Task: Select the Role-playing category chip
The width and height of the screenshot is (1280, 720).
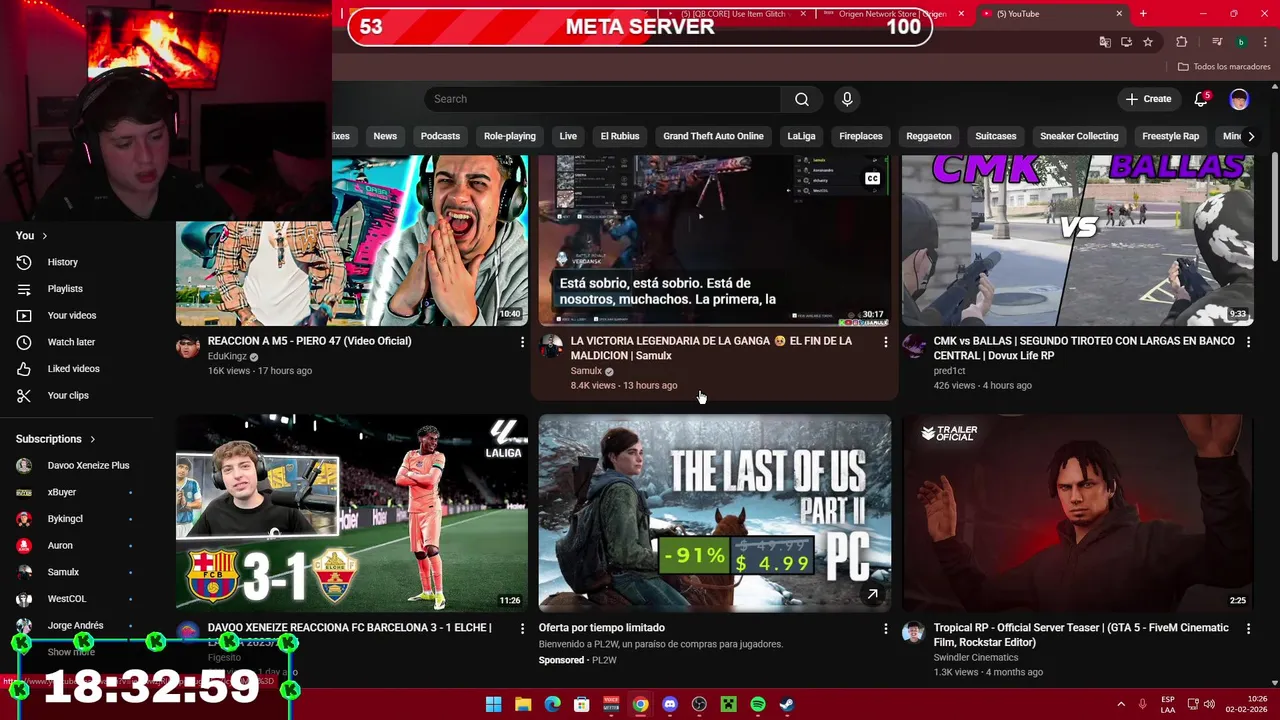Action: click(510, 136)
